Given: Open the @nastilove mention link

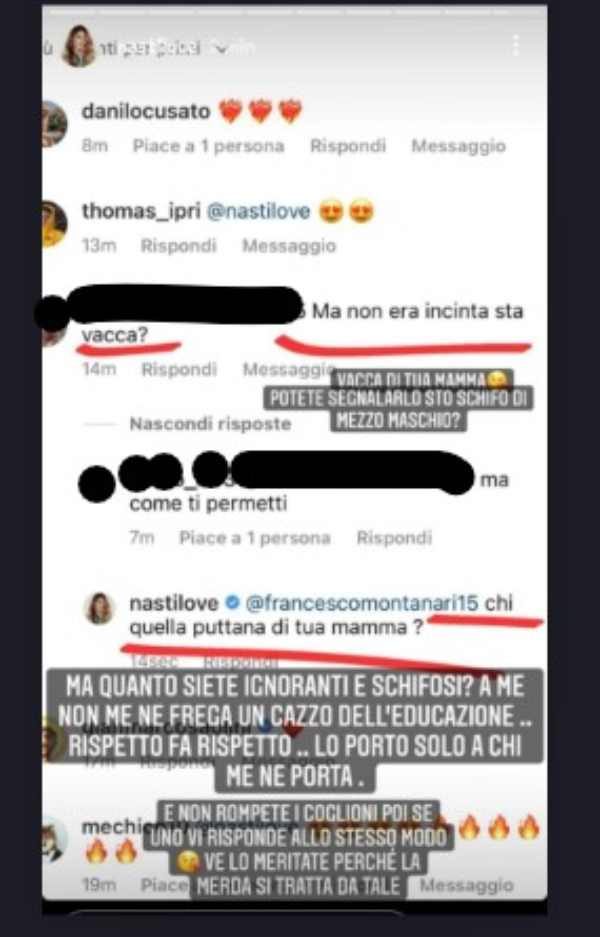Looking at the screenshot, I should [258, 212].
